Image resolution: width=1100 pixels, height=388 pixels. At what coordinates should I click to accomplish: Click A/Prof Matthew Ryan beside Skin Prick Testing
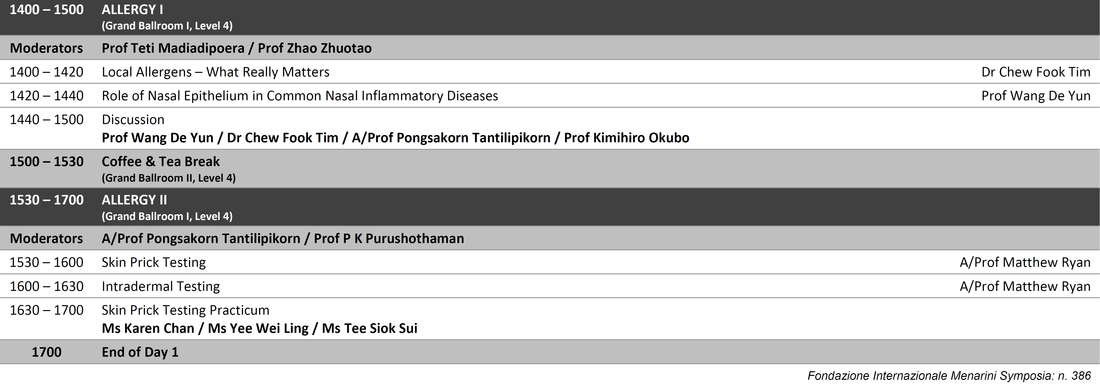click(1025, 262)
